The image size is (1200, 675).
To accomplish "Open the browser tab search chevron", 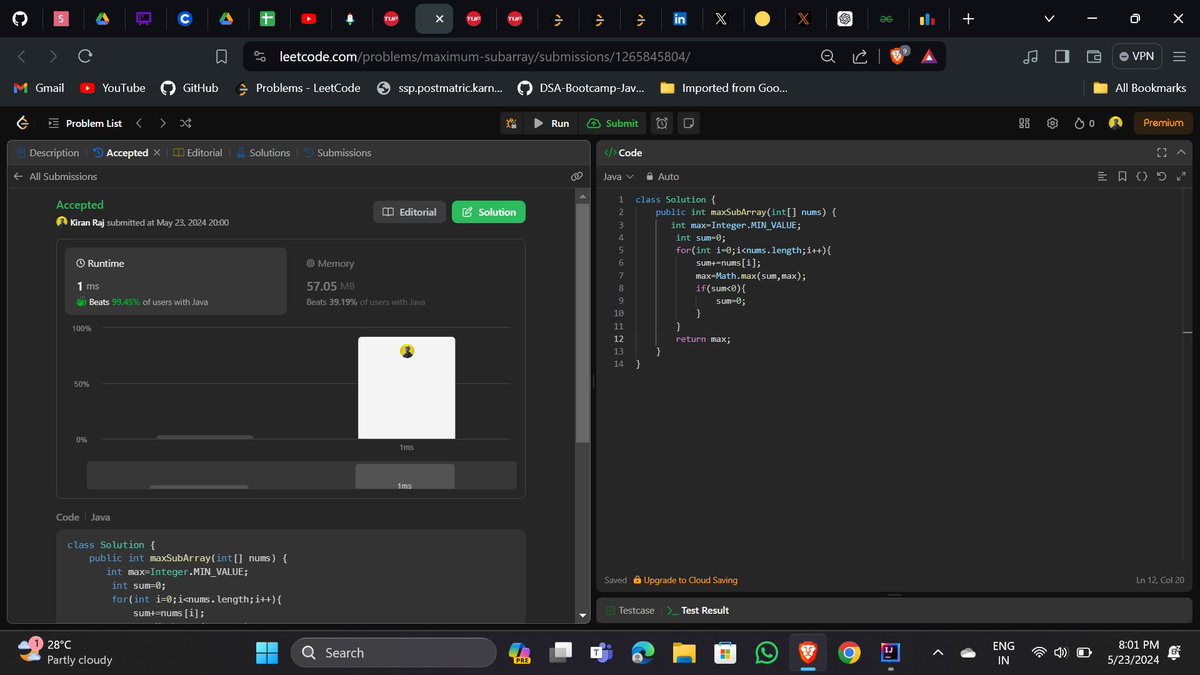I will pos(1049,19).
